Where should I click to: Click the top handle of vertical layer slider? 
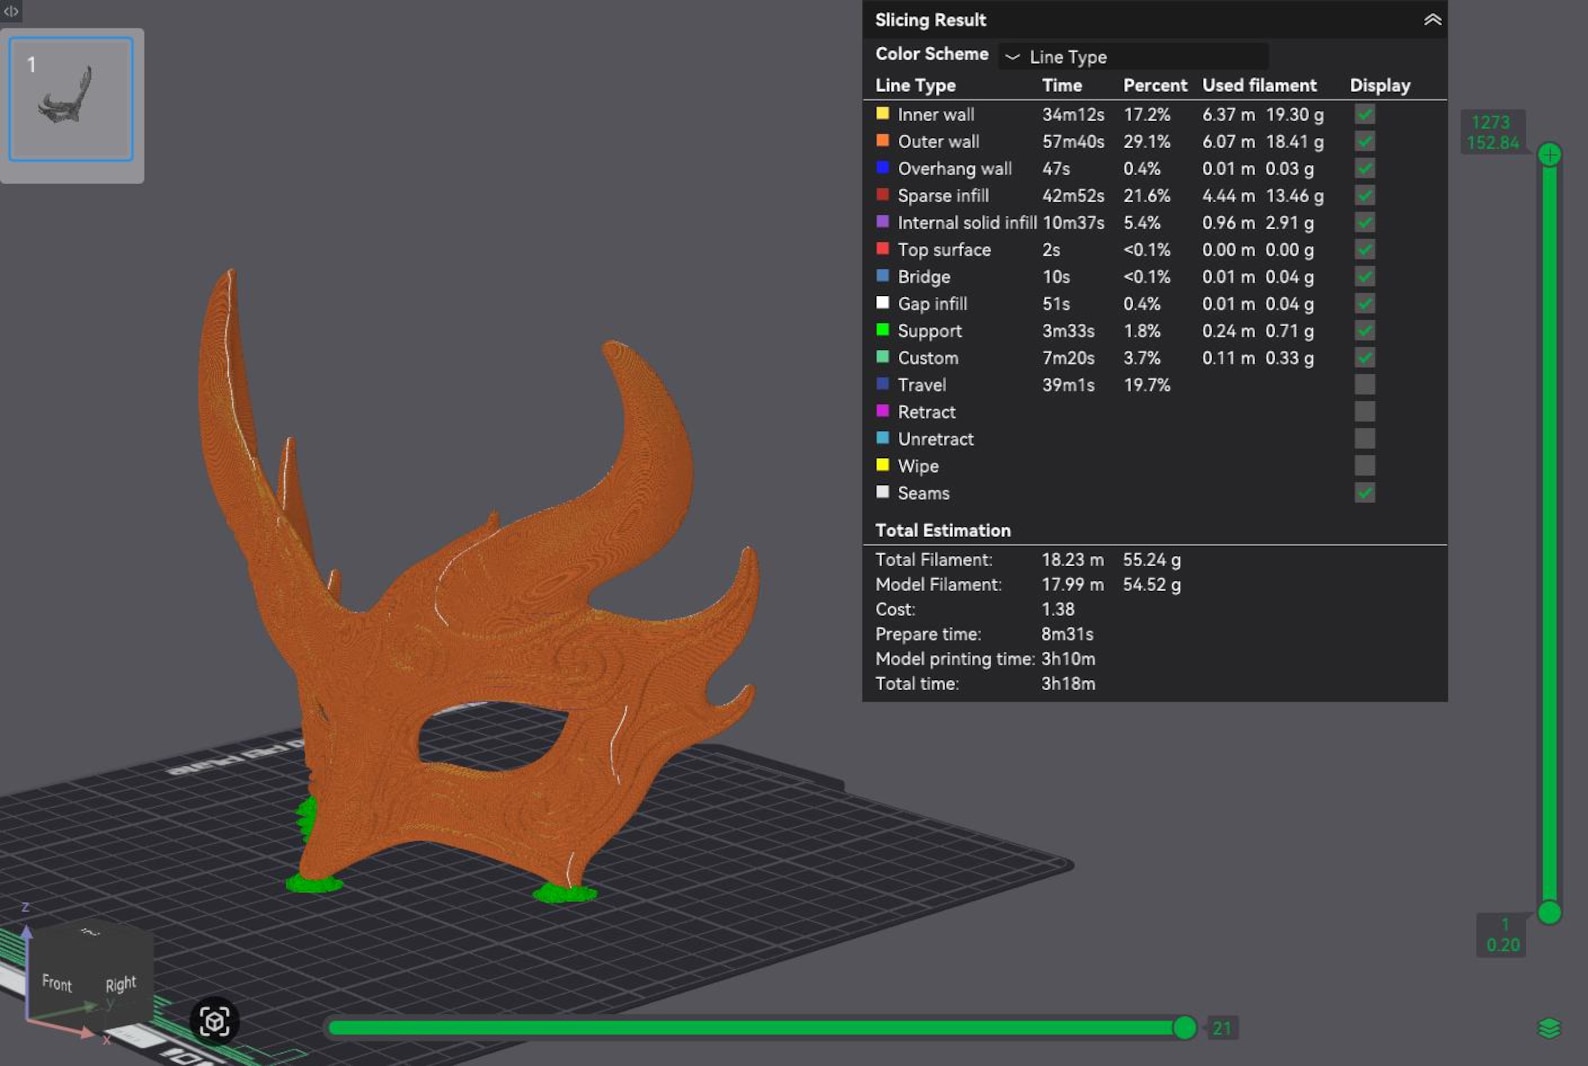click(1549, 154)
